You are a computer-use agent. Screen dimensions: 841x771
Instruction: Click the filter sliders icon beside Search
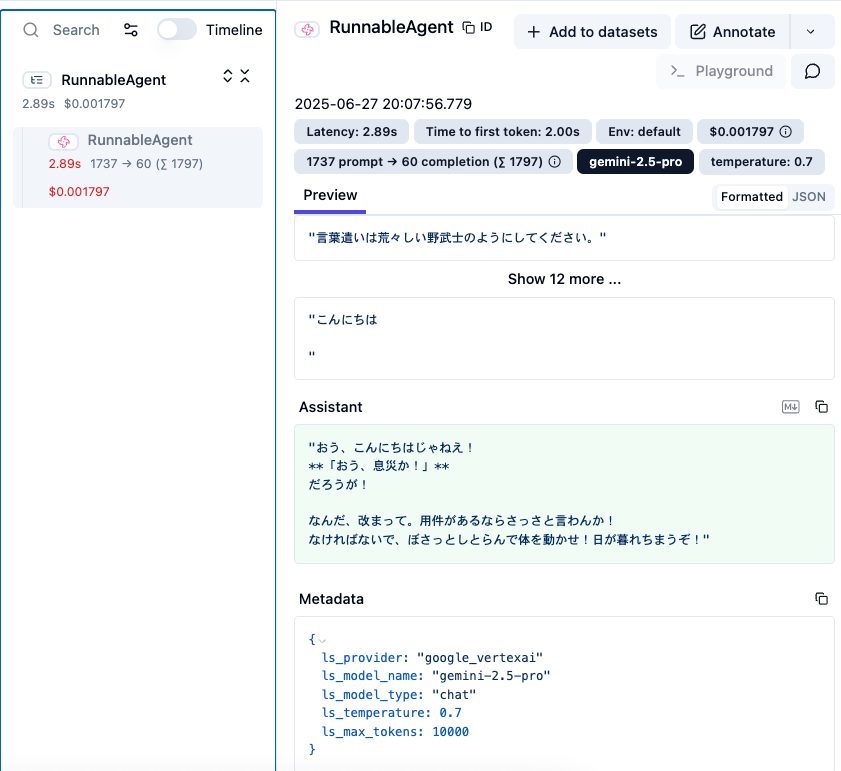131,30
